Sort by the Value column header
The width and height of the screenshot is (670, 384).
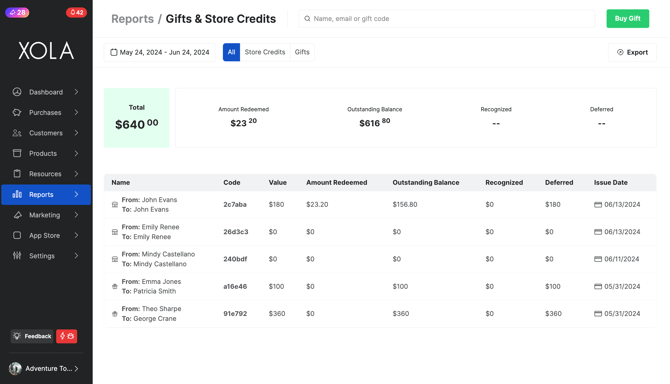(278, 182)
